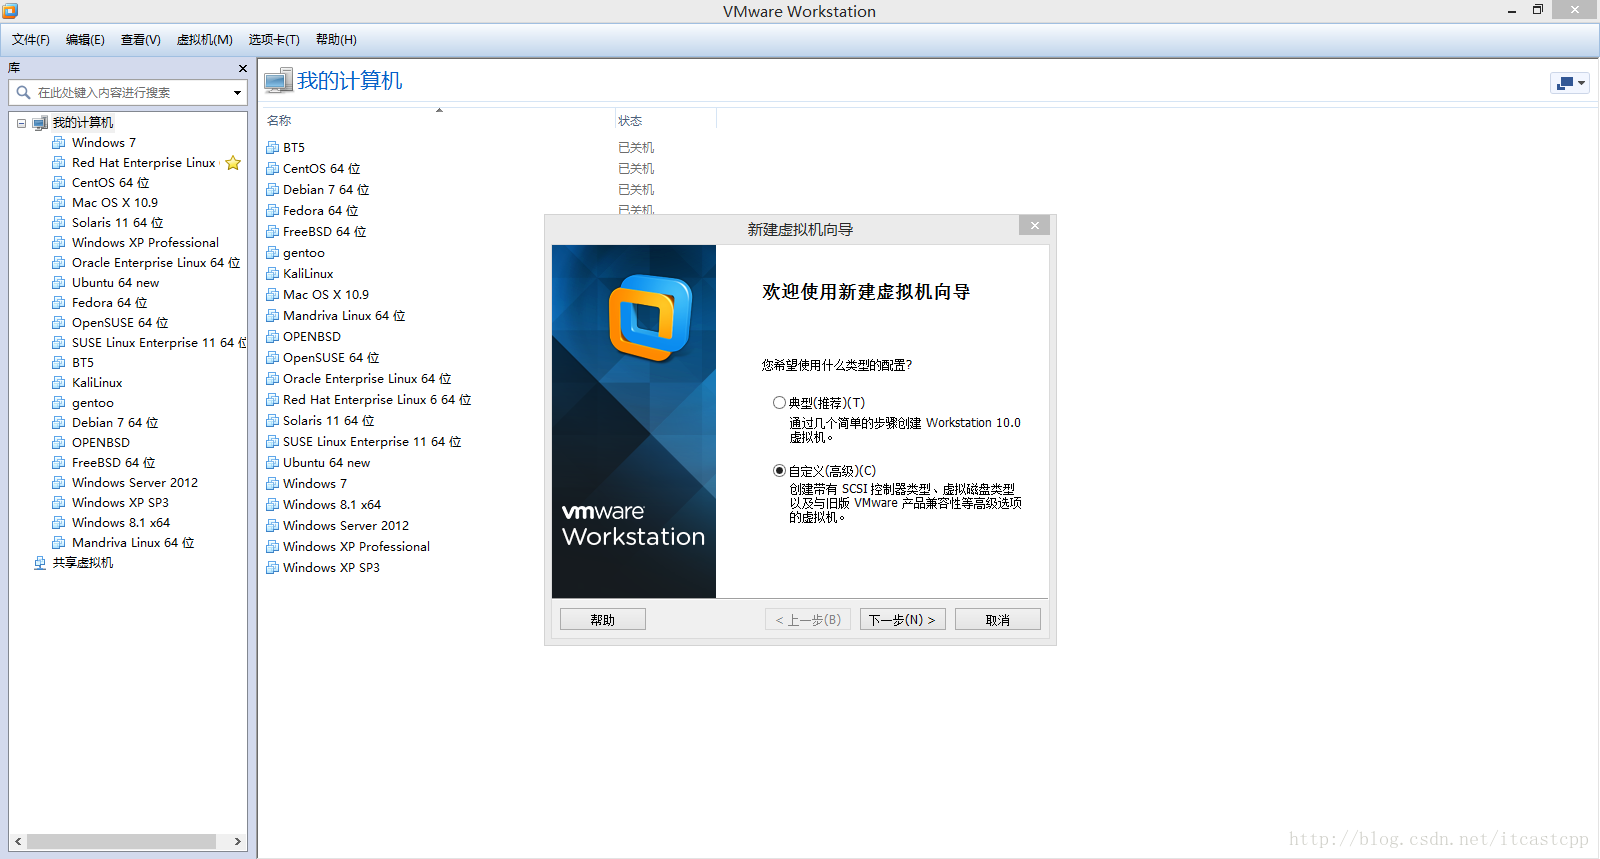Open the Help (帮助) menu
Image resolution: width=1600 pixels, height=859 pixels.
pos(336,40)
